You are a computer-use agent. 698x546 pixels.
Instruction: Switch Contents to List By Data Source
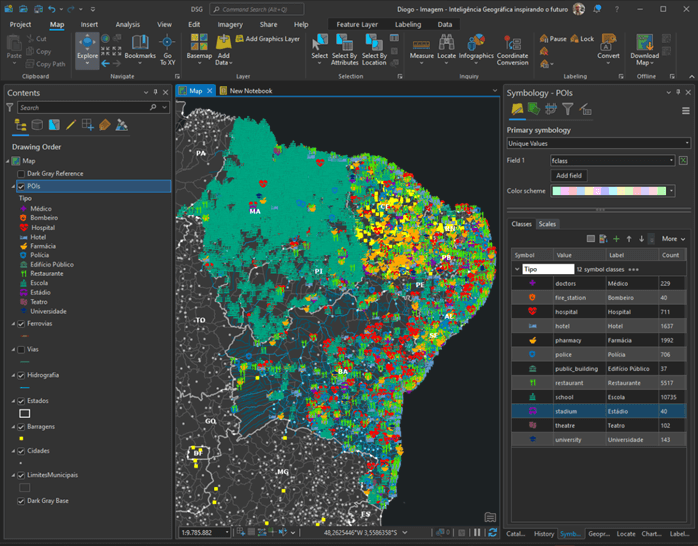click(37, 125)
